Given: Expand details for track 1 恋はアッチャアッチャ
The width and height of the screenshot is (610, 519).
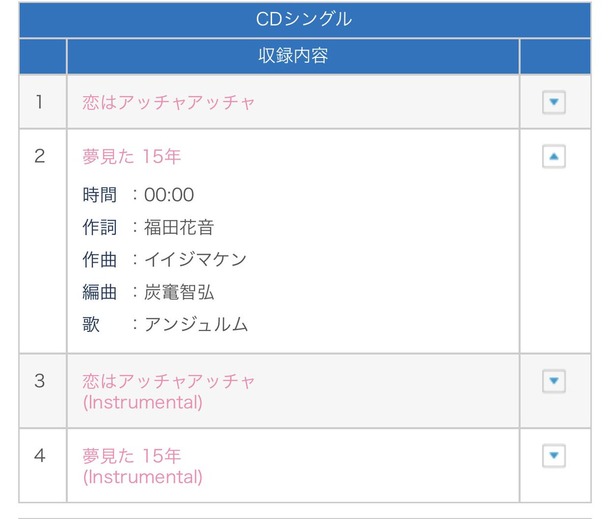Looking at the screenshot, I should point(553,102).
